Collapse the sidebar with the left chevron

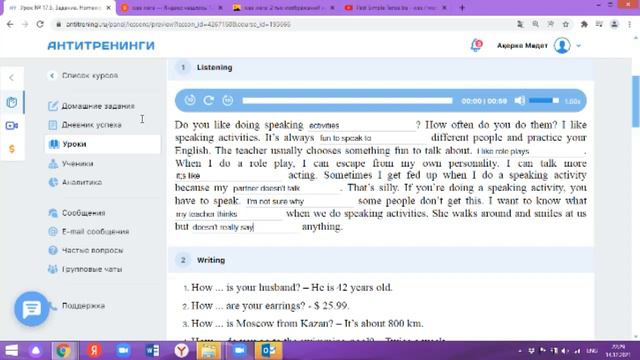click(x=11, y=78)
